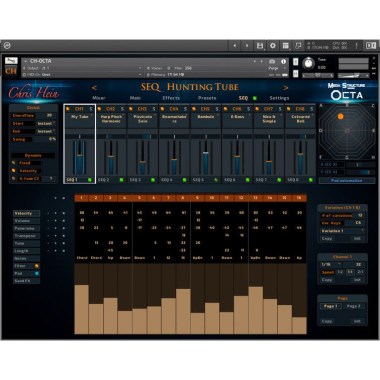The image size is (380, 380).
Task: Switch to the Mixer tab
Action: [x=99, y=98]
